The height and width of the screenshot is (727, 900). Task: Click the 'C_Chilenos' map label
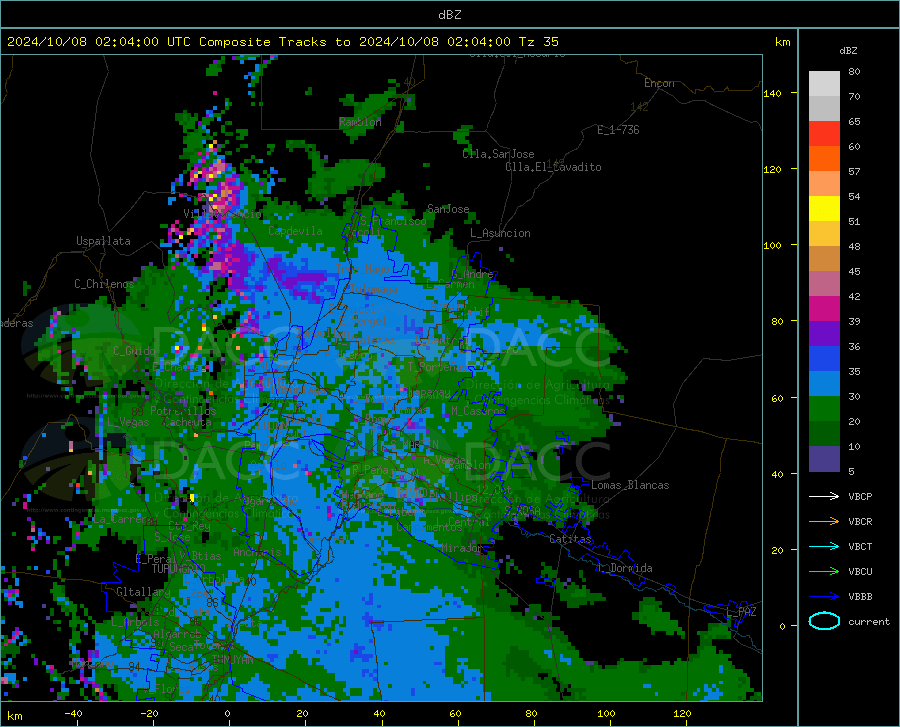(x=104, y=284)
